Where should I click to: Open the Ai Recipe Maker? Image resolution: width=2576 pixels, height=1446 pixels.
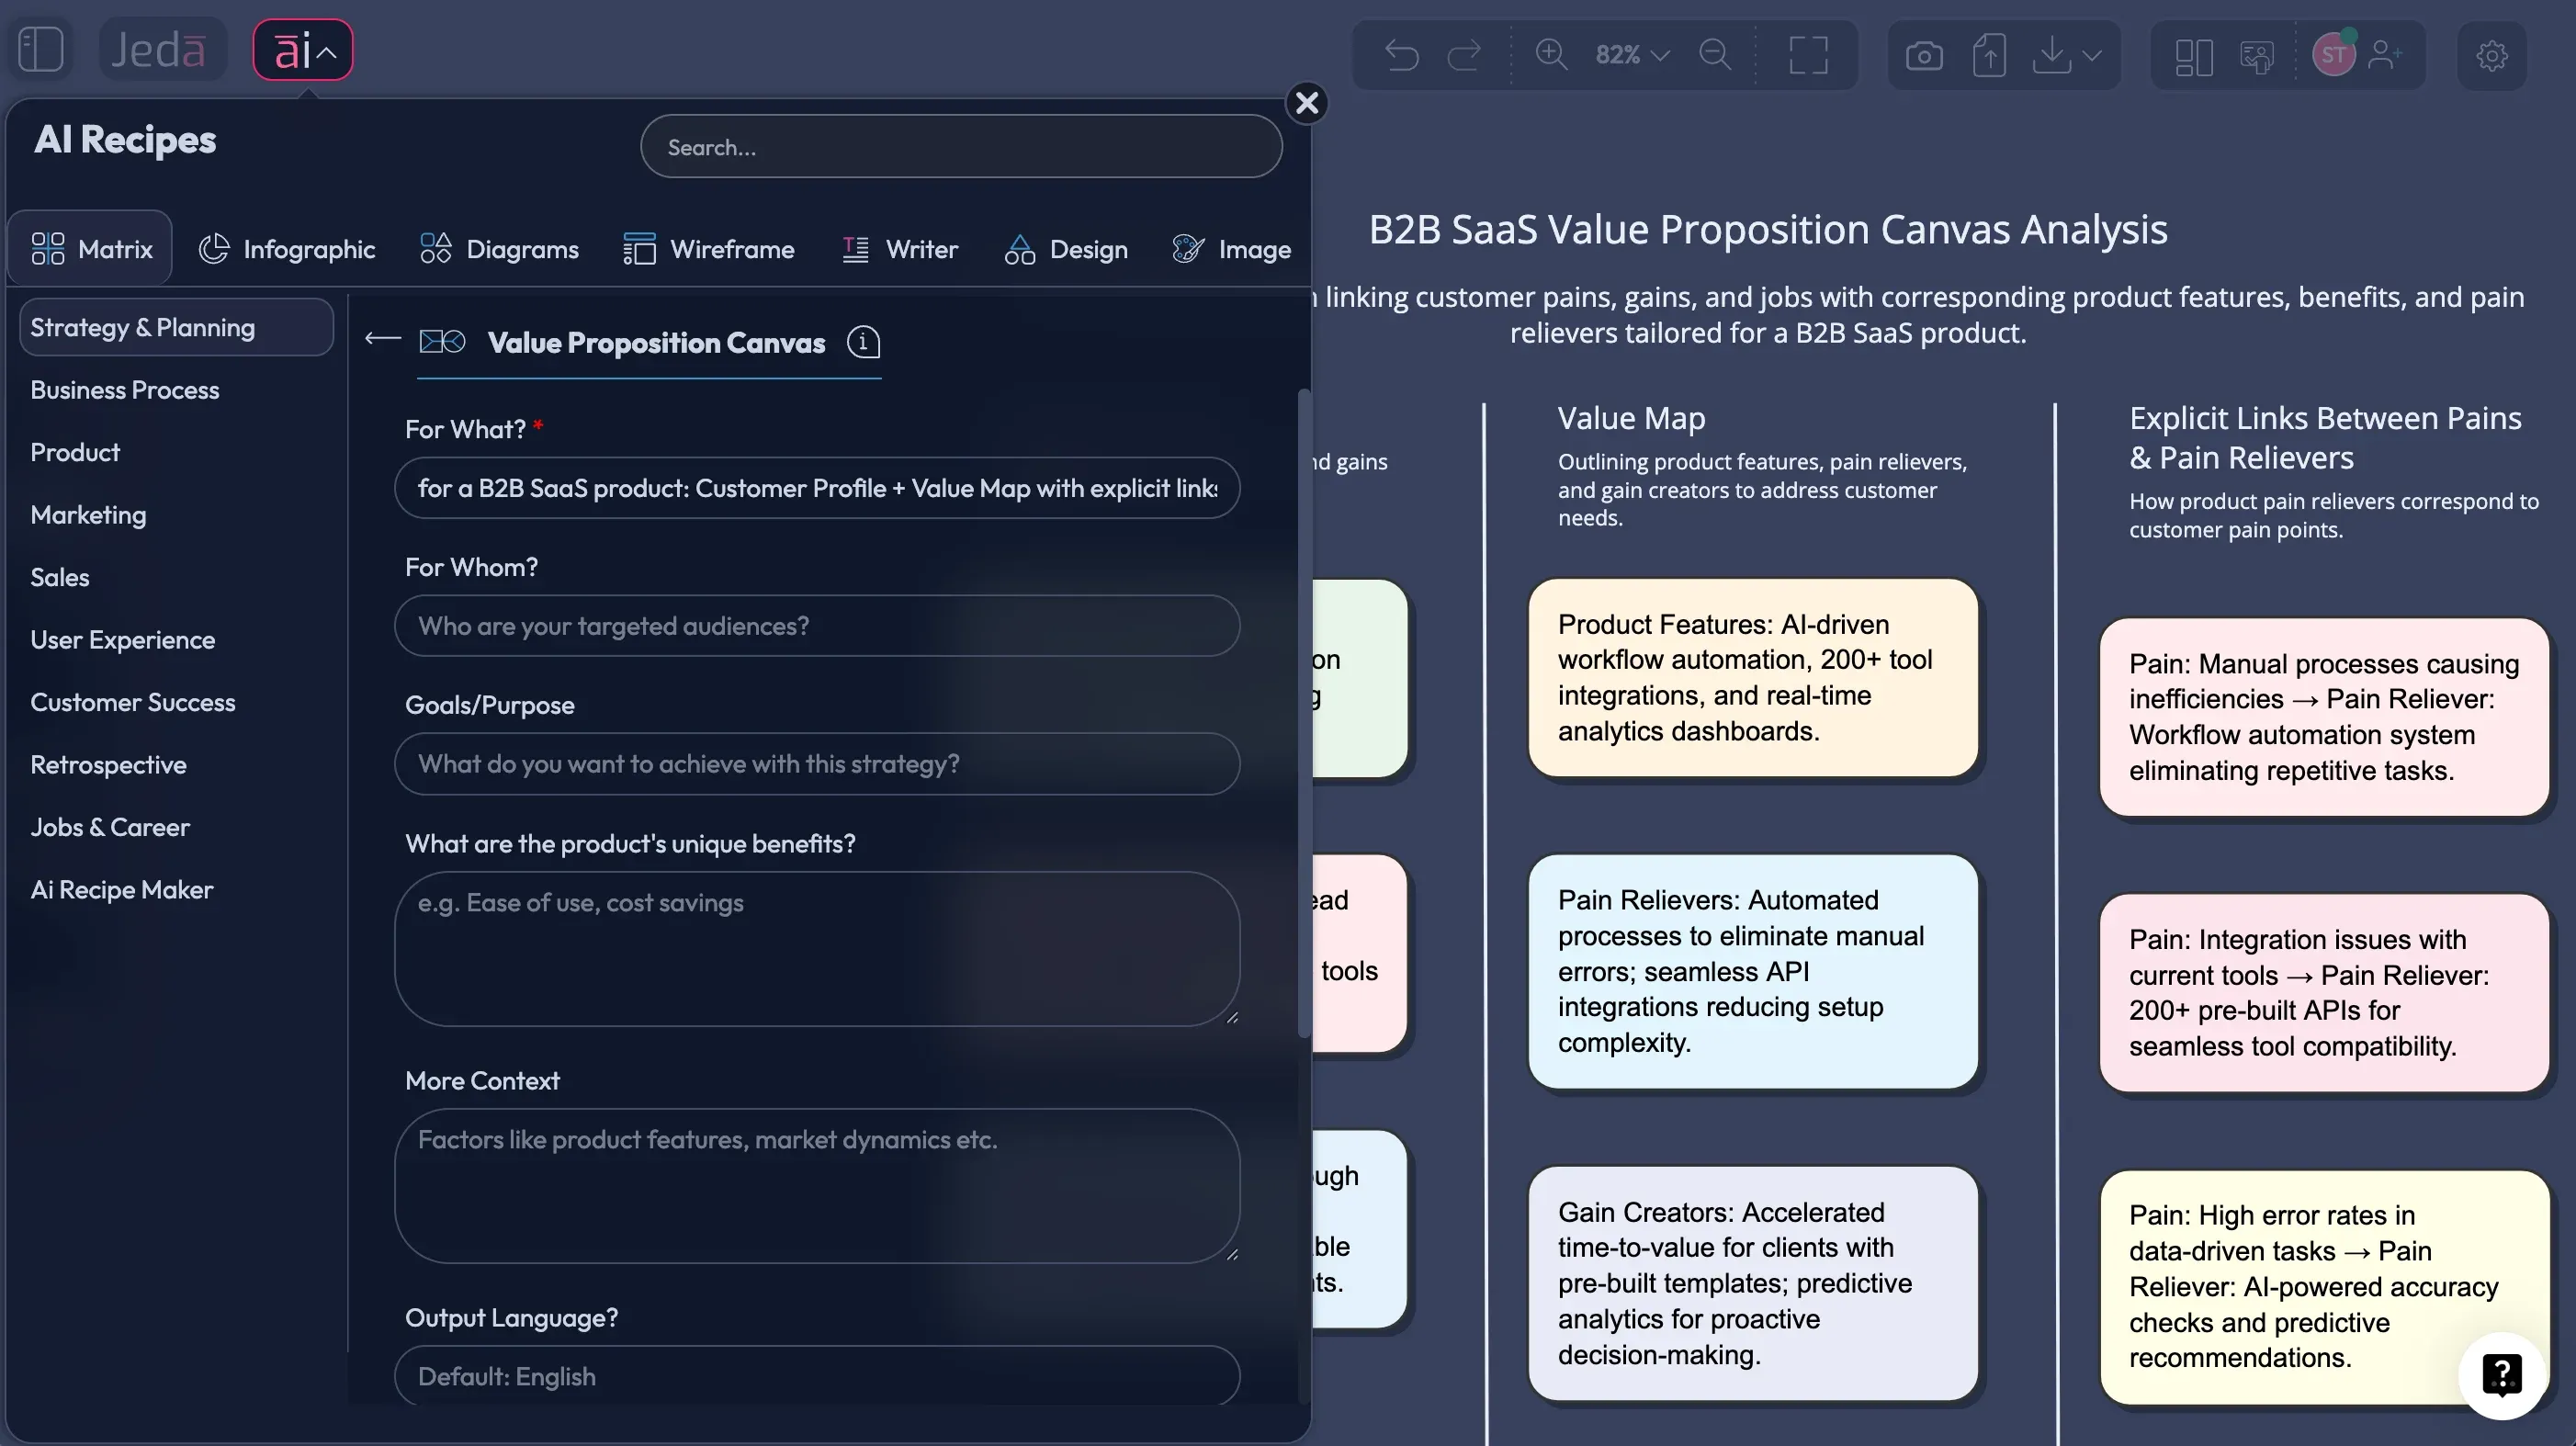pyautogui.click(x=121, y=889)
